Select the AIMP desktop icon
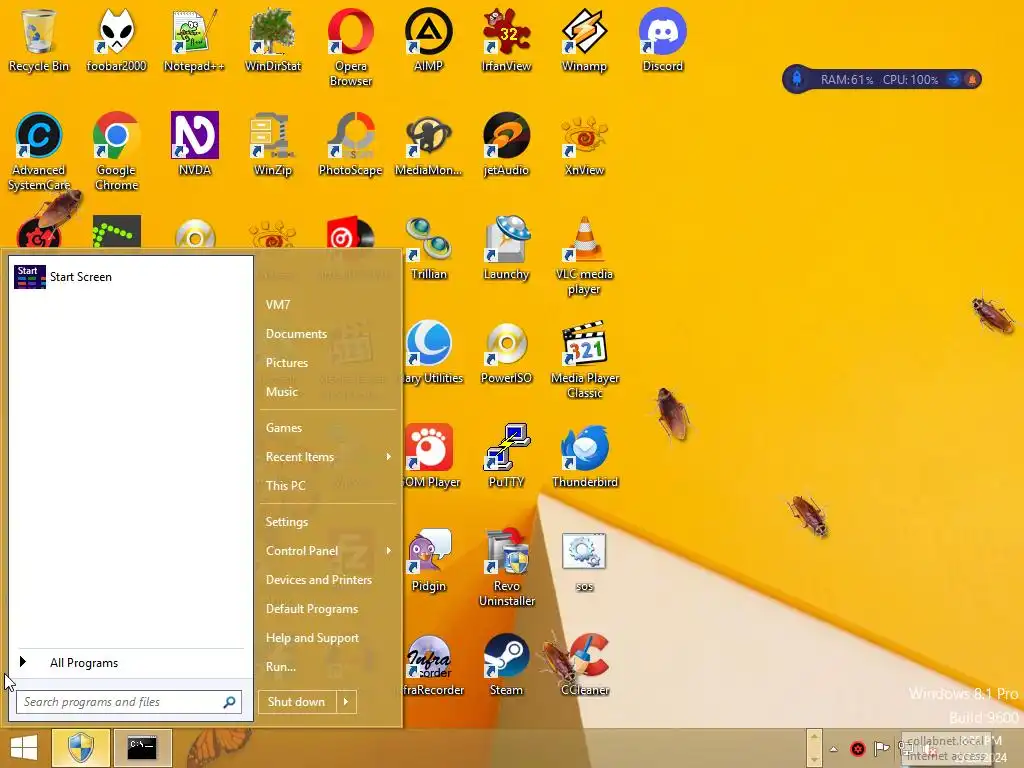This screenshot has width=1024, height=768. click(x=428, y=40)
